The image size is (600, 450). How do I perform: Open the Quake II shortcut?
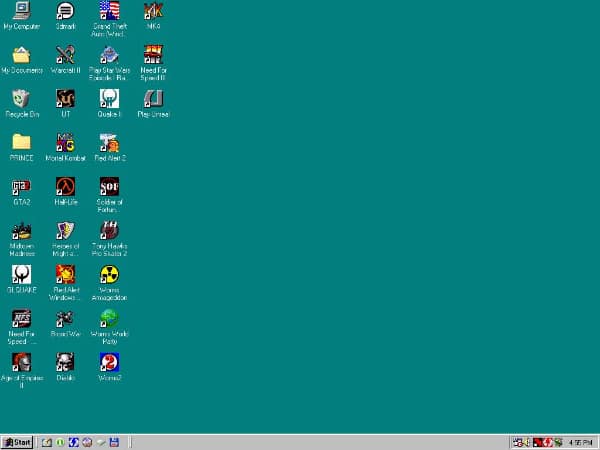[x=109, y=99]
